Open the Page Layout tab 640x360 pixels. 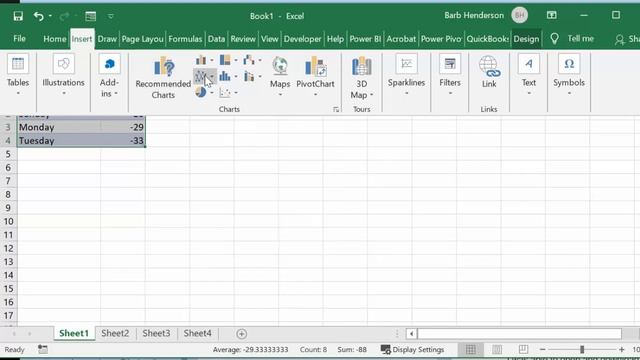click(142, 39)
